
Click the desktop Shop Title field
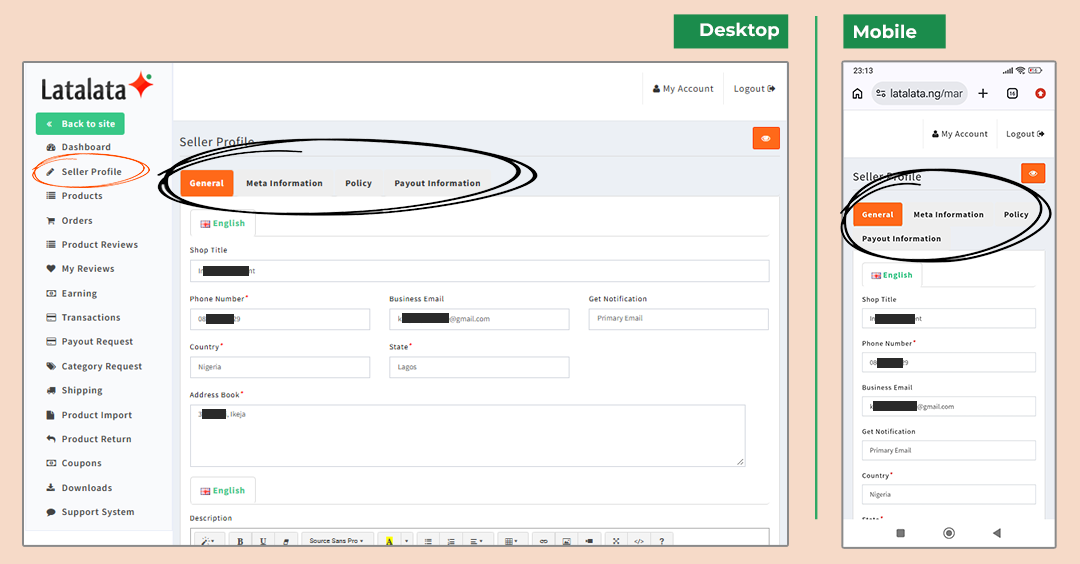[479, 271]
